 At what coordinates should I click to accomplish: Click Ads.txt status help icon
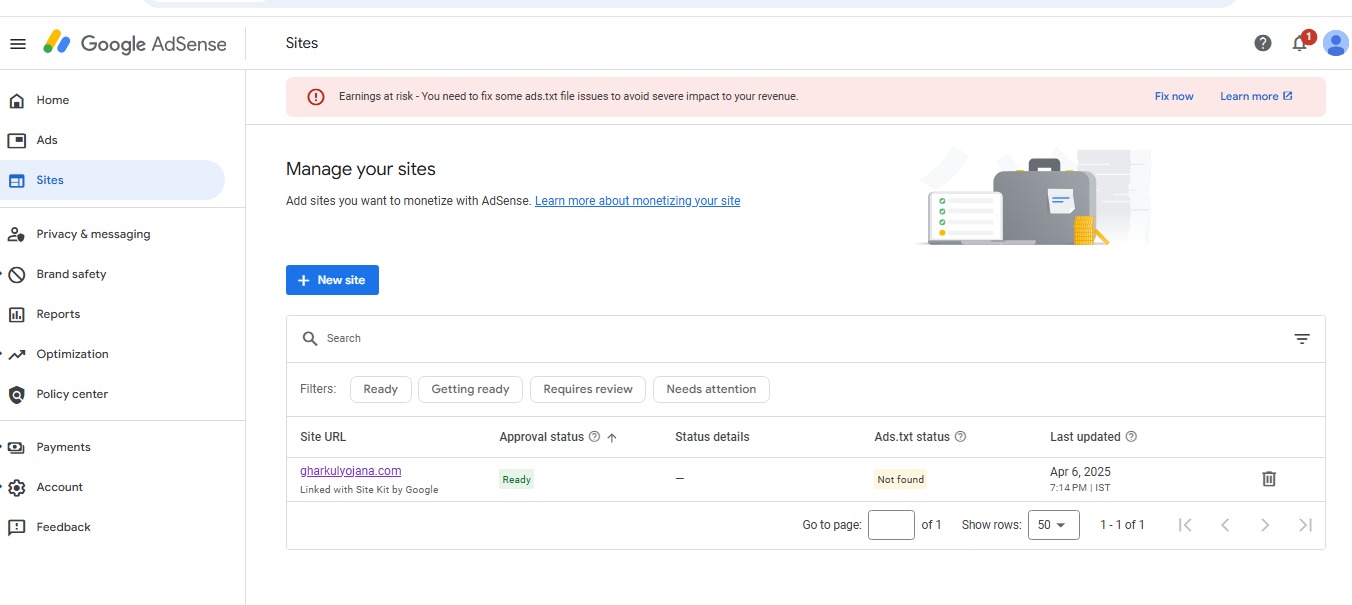(x=961, y=437)
